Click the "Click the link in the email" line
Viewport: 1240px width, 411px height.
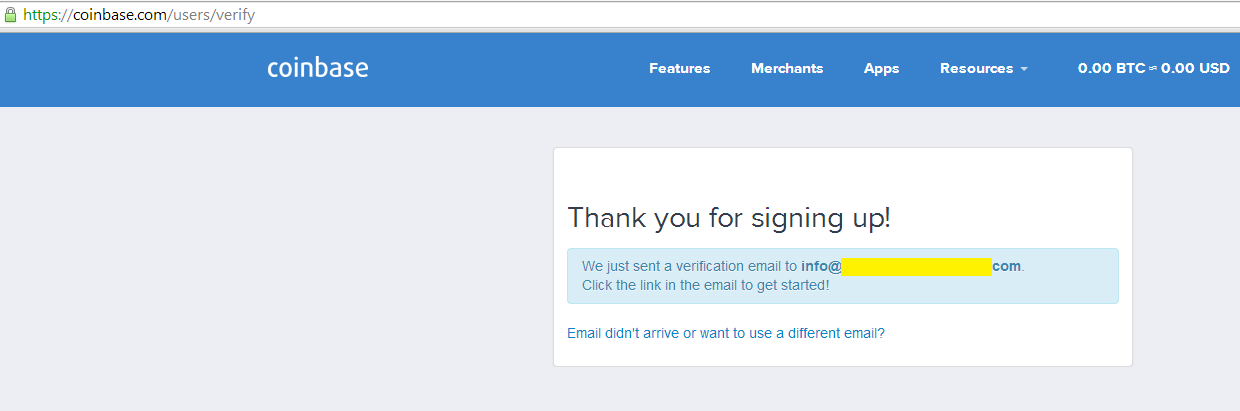pyautogui.click(x=706, y=285)
